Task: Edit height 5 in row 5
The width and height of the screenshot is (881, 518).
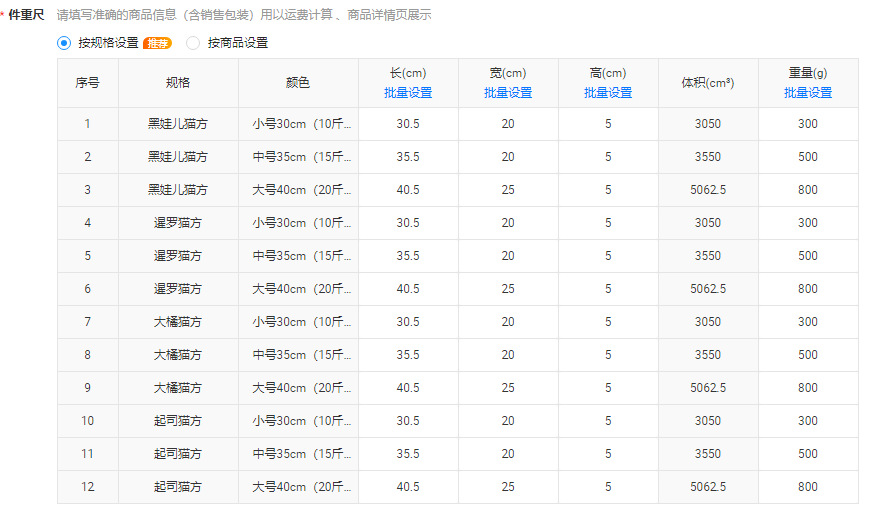Action: [x=608, y=256]
